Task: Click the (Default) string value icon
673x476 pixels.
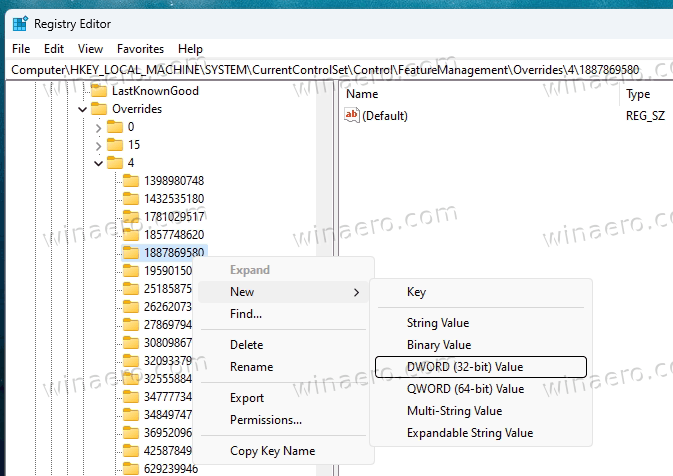Action: coord(352,115)
